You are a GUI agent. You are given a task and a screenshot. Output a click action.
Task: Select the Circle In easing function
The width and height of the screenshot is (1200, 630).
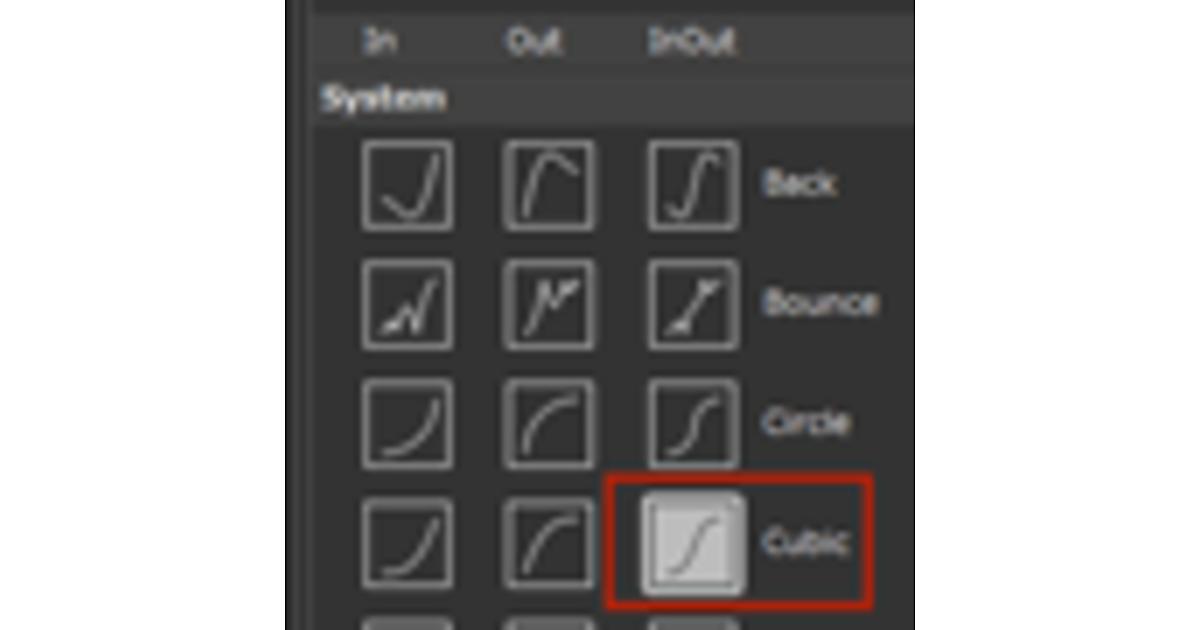(407, 424)
